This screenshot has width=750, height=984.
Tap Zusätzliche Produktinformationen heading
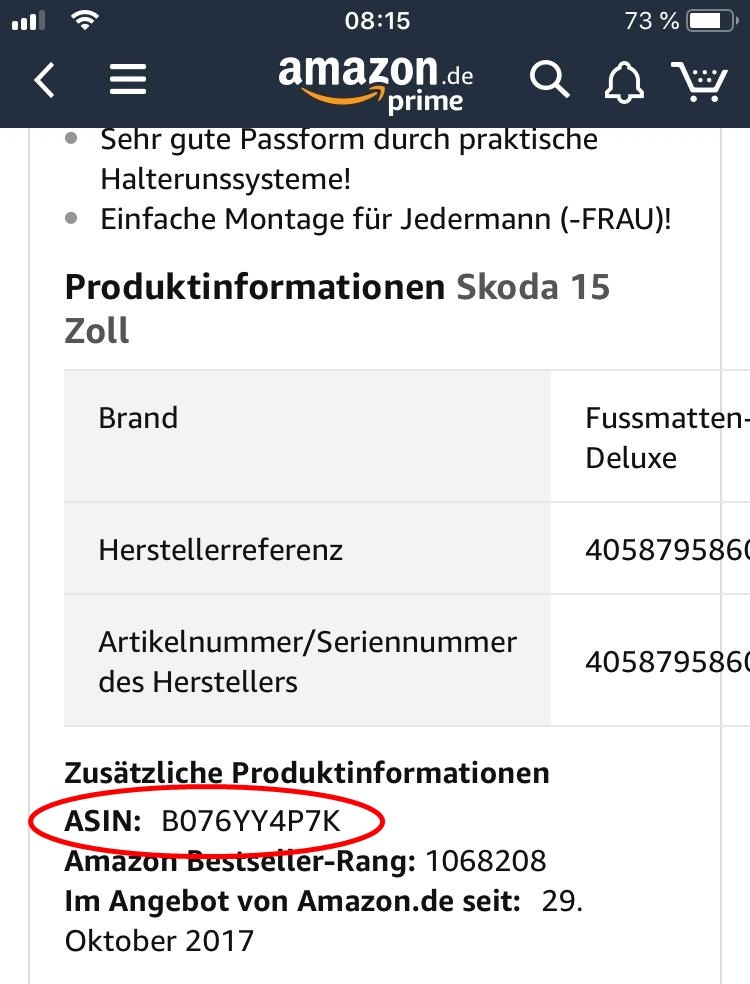(306, 773)
